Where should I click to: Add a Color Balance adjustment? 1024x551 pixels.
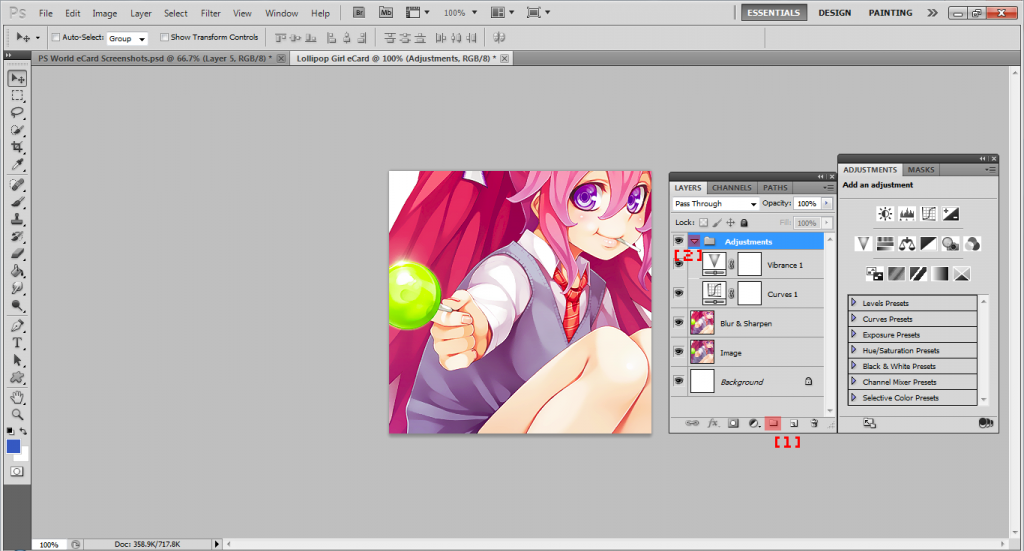(907, 244)
